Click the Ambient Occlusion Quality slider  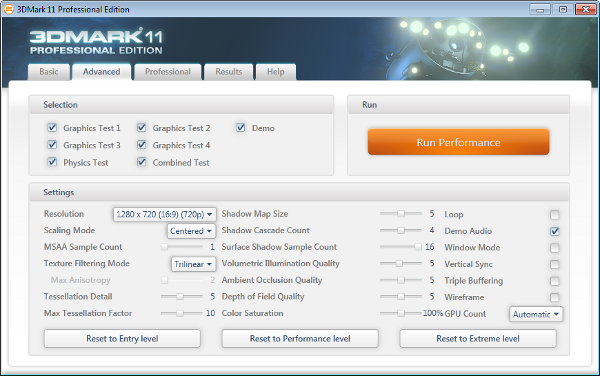tap(401, 280)
